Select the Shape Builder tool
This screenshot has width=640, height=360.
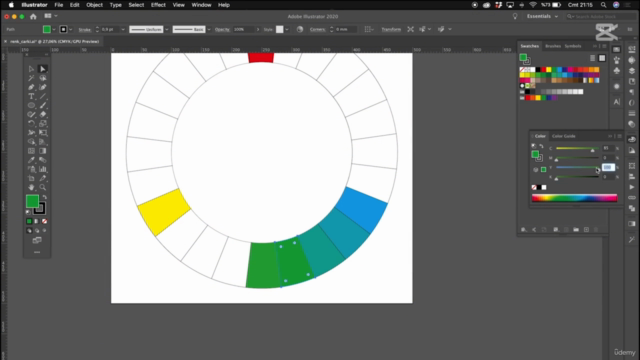[31, 142]
